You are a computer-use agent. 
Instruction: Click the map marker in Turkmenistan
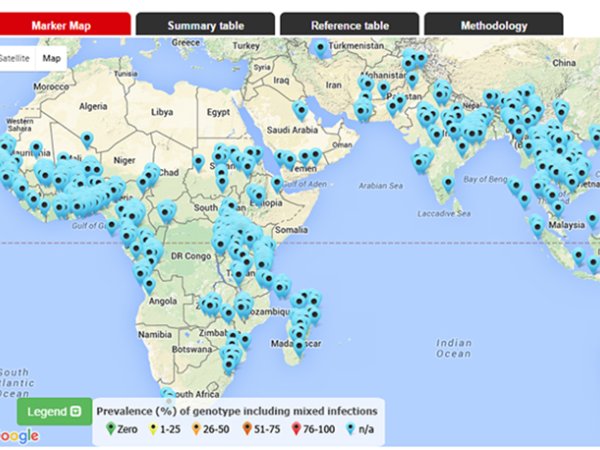point(320,47)
